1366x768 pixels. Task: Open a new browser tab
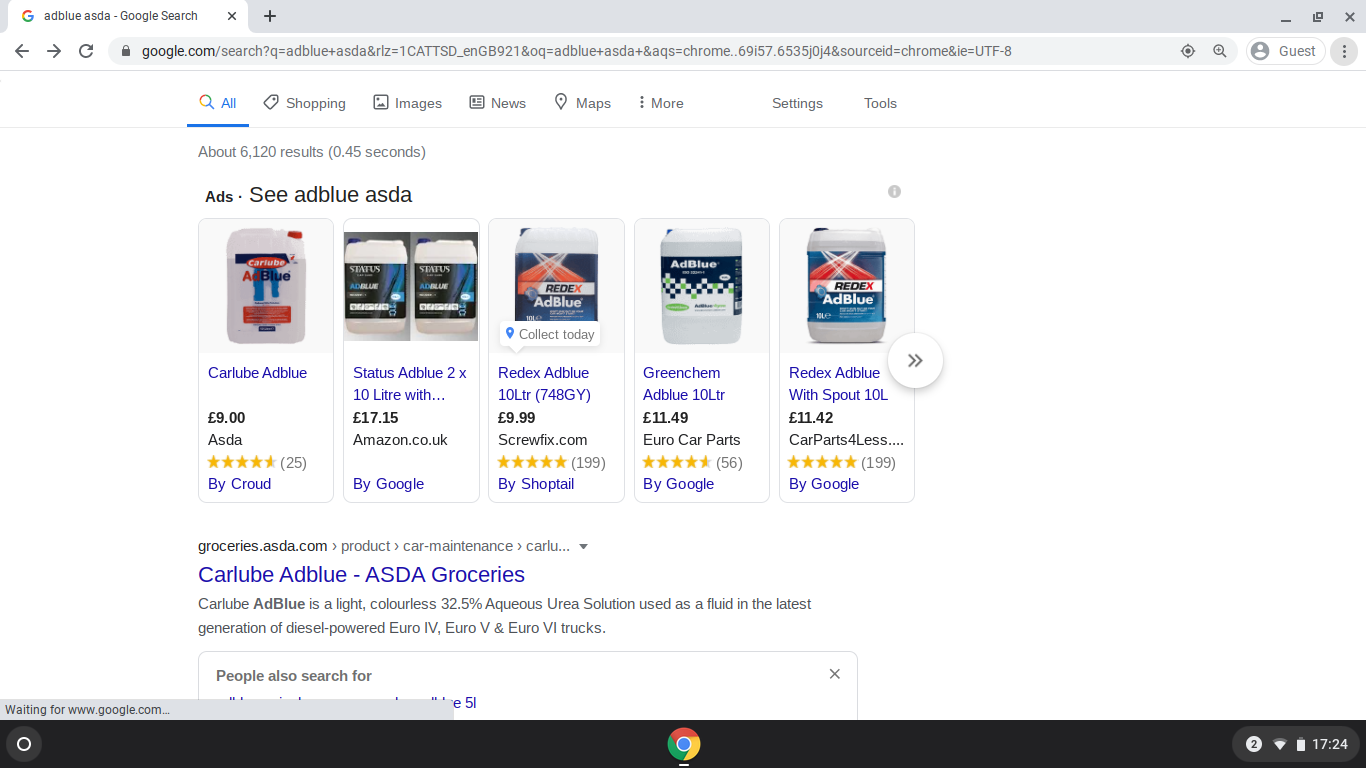point(270,16)
